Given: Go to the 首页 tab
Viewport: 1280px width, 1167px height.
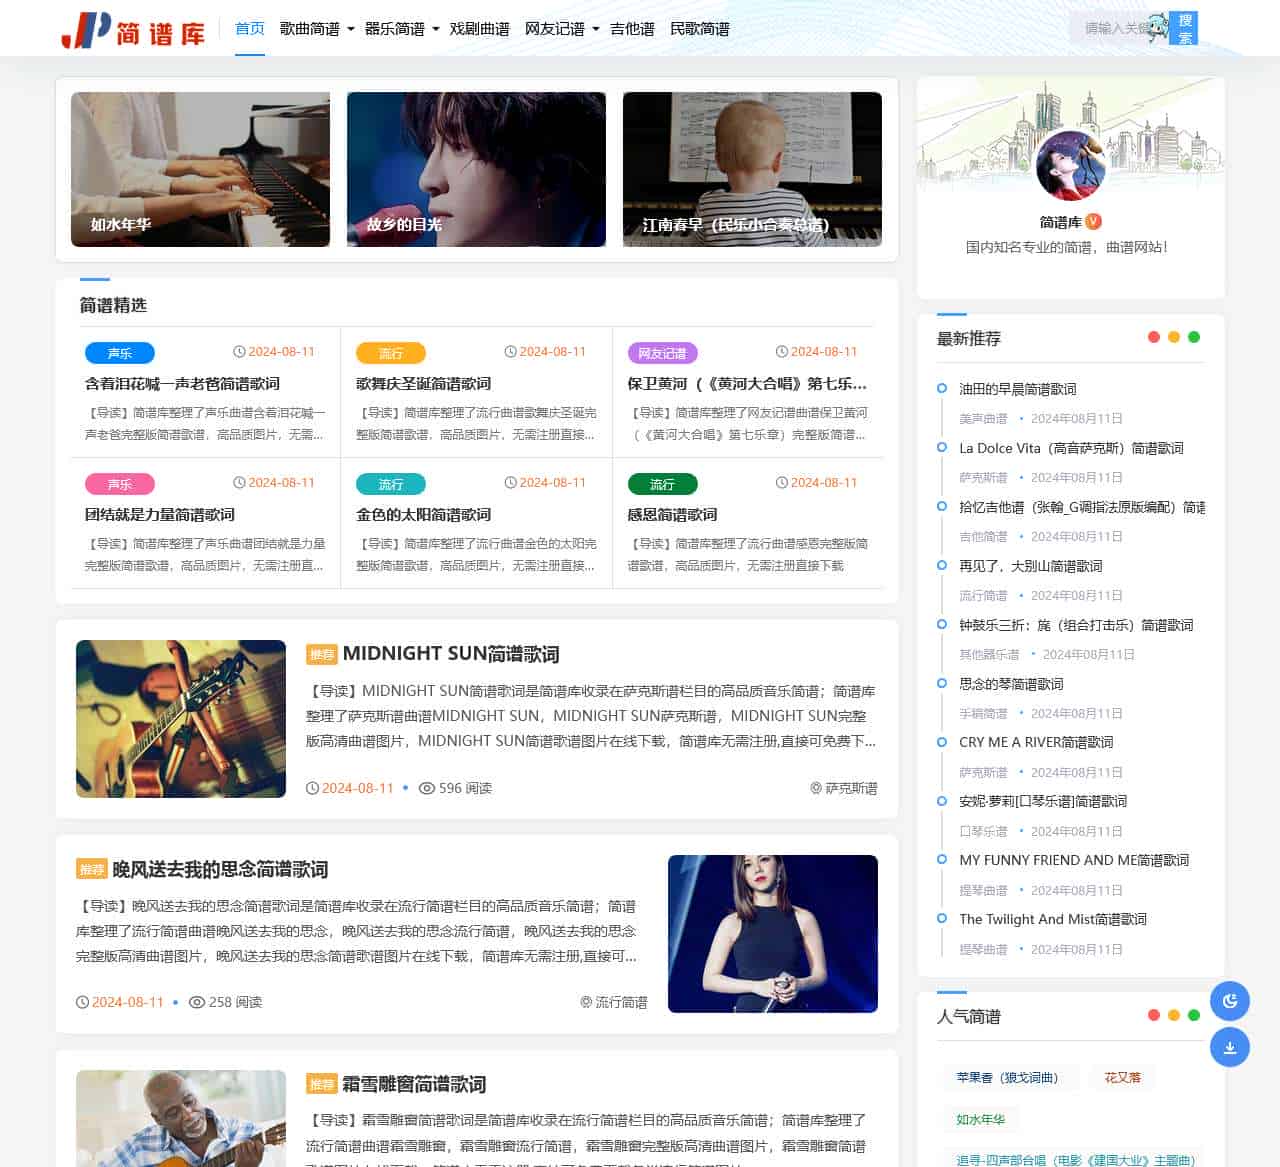Looking at the screenshot, I should [250, 29].
